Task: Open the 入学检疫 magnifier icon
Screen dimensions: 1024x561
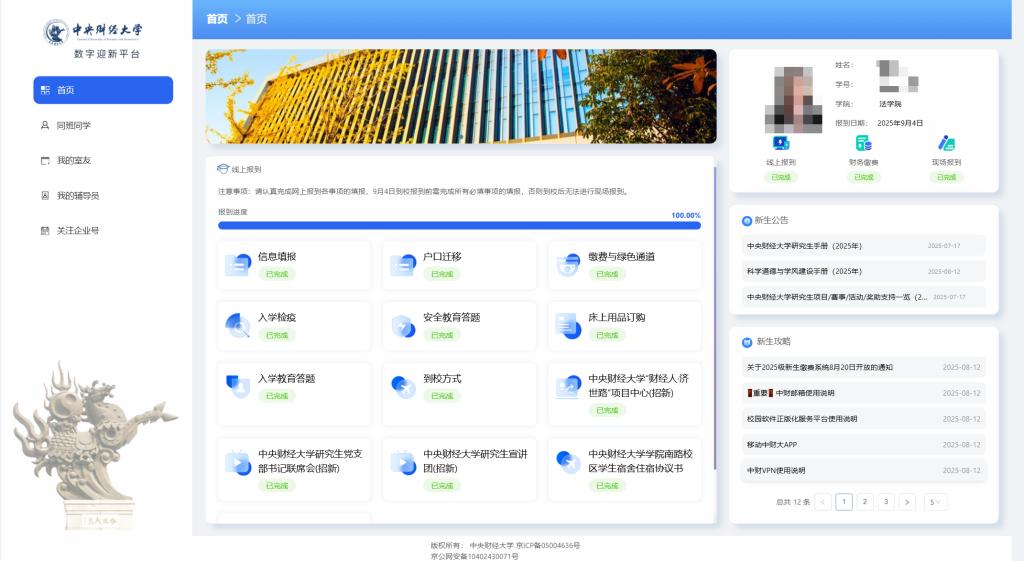Action: click(238, 325)
